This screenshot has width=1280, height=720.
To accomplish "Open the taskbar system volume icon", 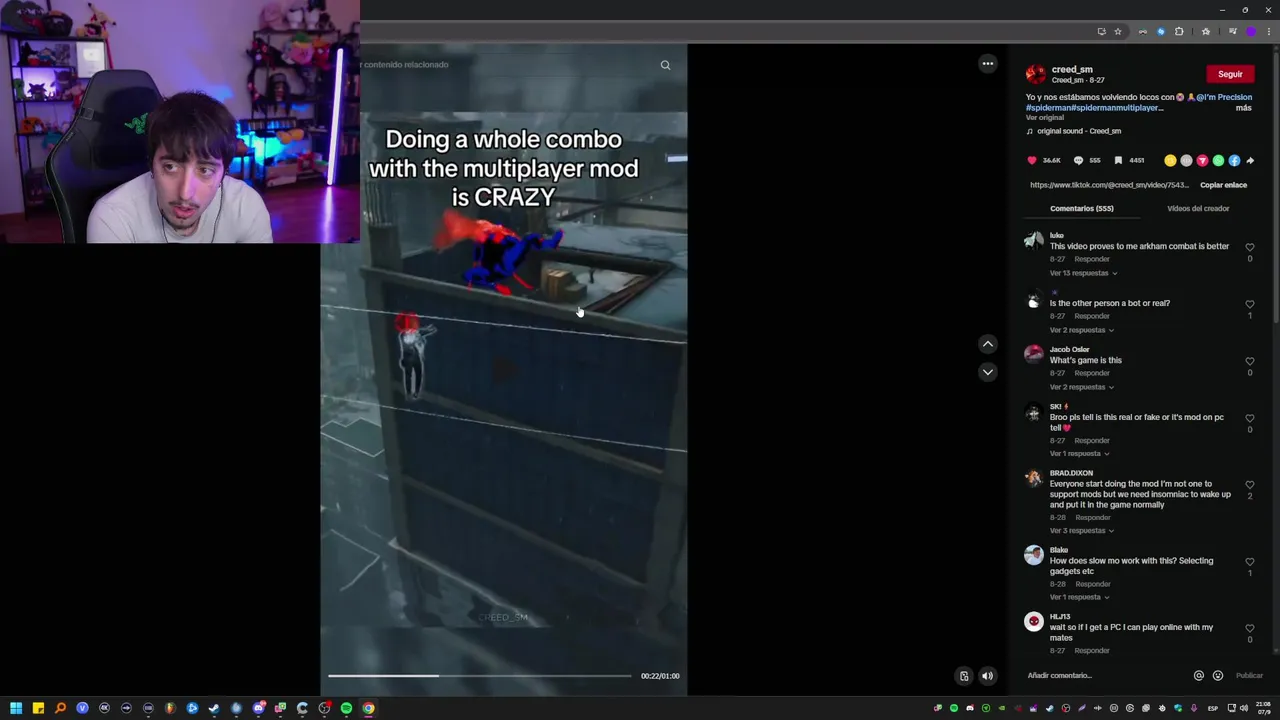I will (1244, 708).
